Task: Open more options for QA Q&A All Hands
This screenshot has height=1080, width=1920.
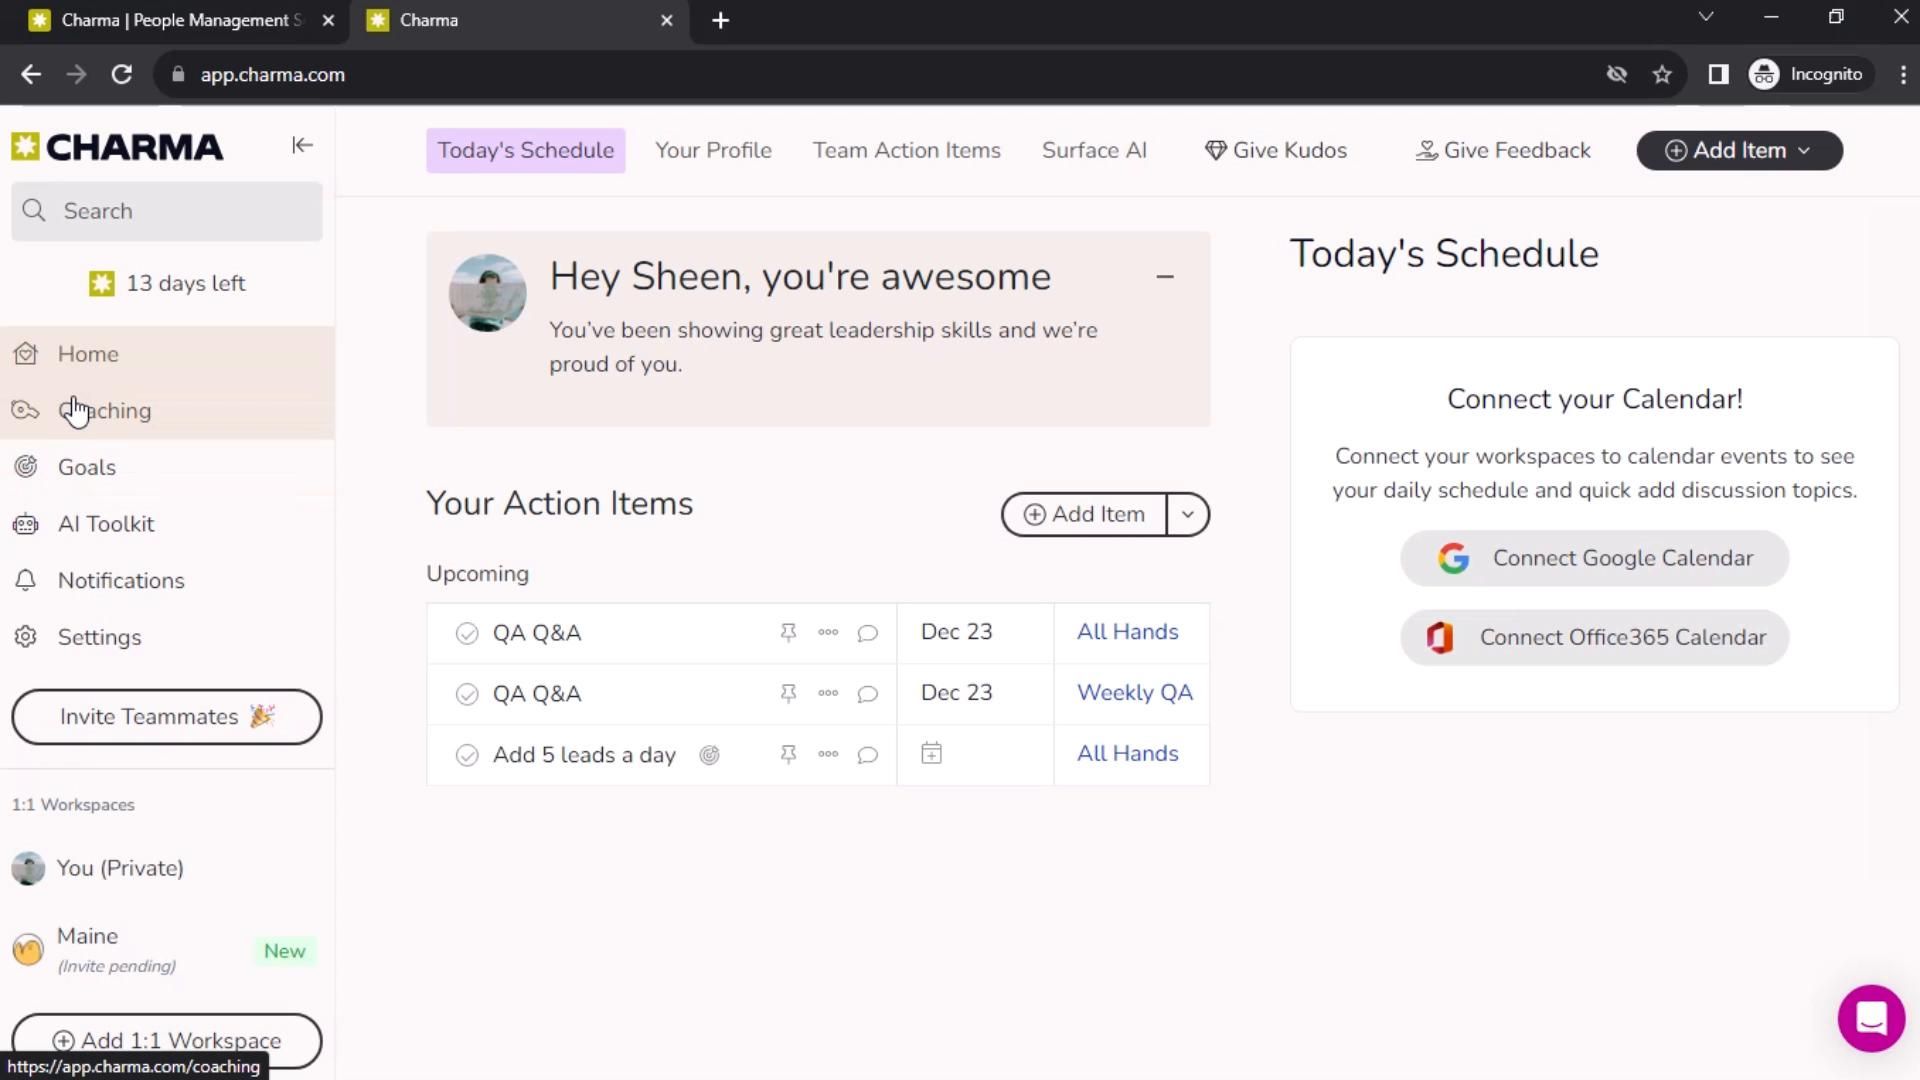Action: pyautogui.click(x=828, y=633)
